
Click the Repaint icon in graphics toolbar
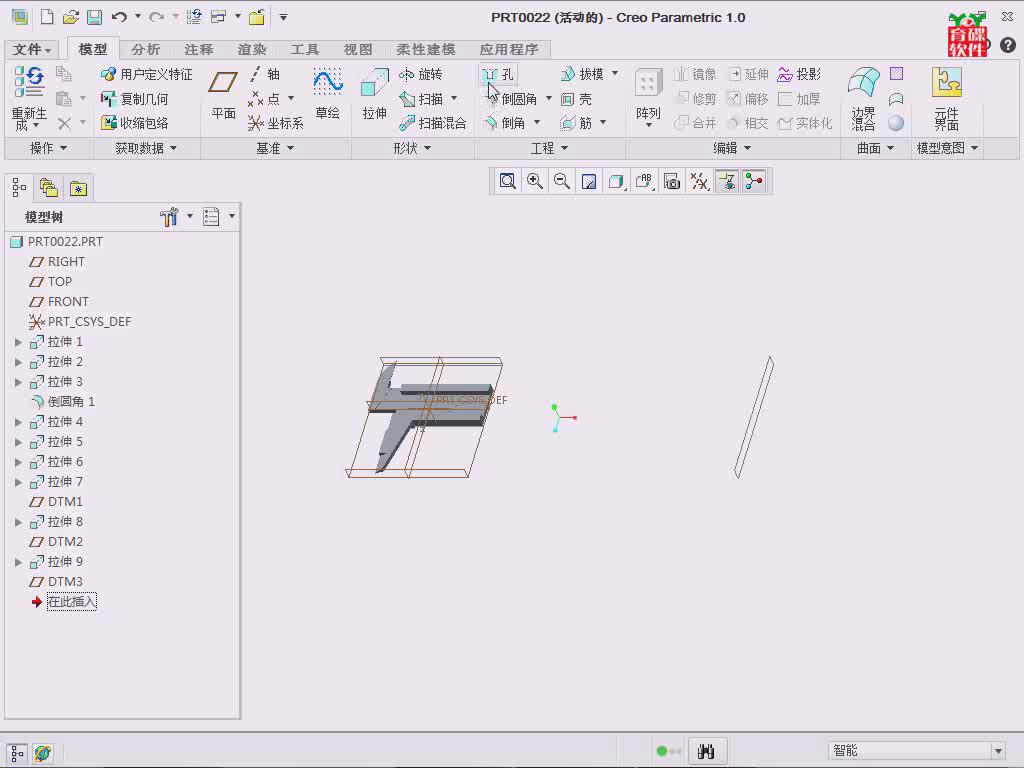589,181
